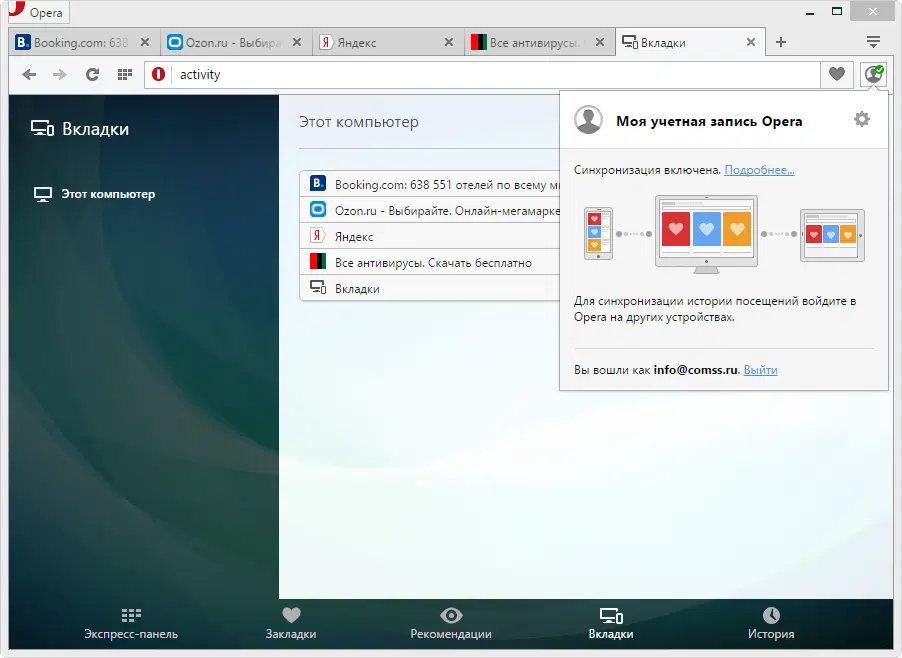Viewport: 902px width, 658px height.
Task: Open История via the clock icon
Action: coord(771,620)
